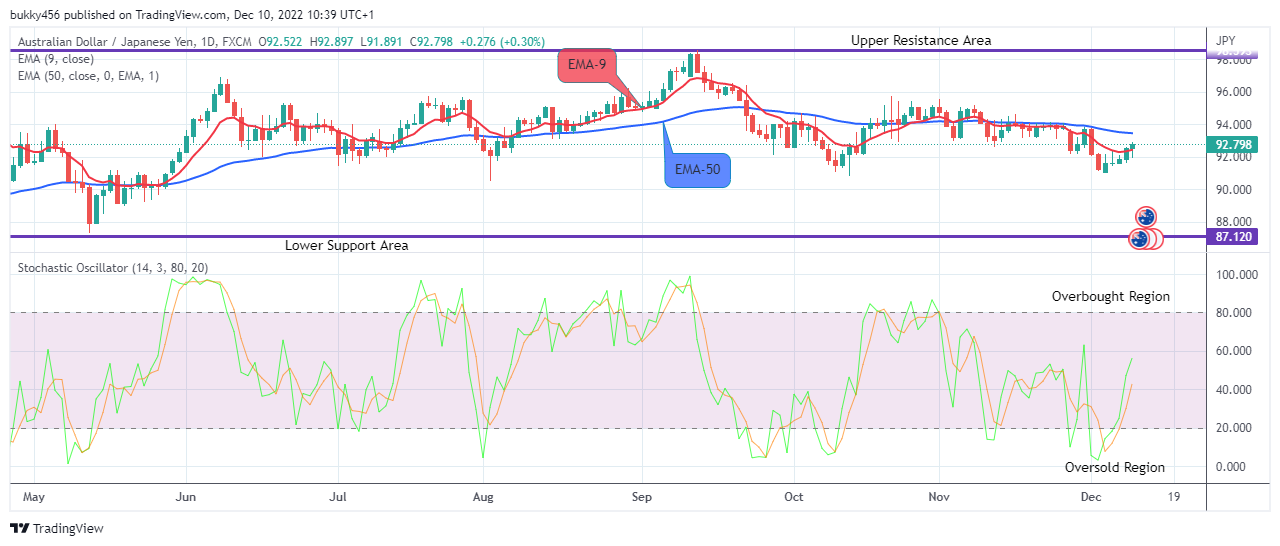Select the current price label 92.798
Image resolution: width=1280 pixels, height=546 pixels.
coord(1230,145)
